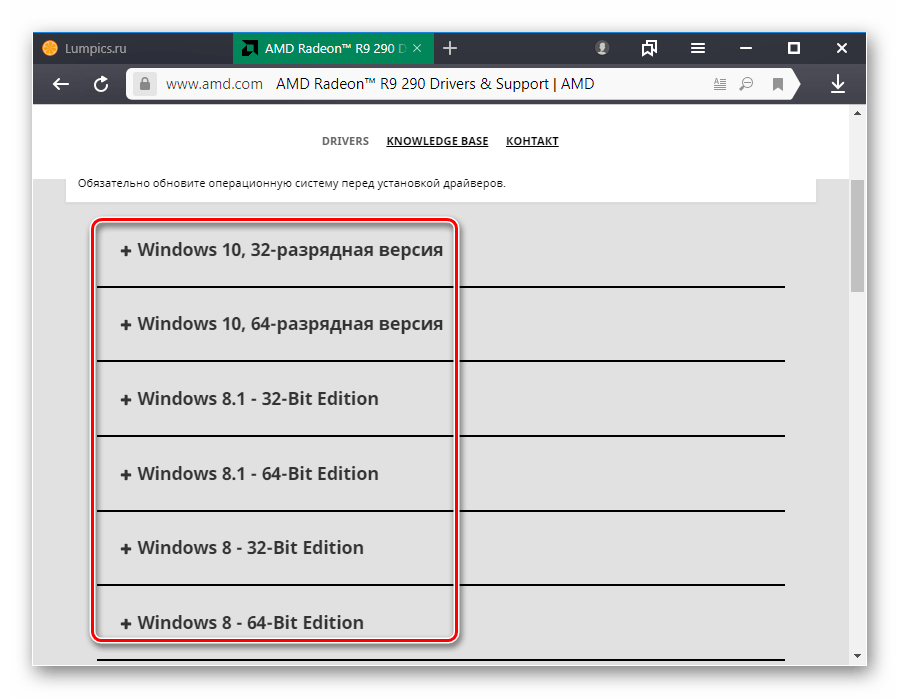899x698 pixels.
Task: Open downloads with the arrow icon
Action: (x=838, y=84)
